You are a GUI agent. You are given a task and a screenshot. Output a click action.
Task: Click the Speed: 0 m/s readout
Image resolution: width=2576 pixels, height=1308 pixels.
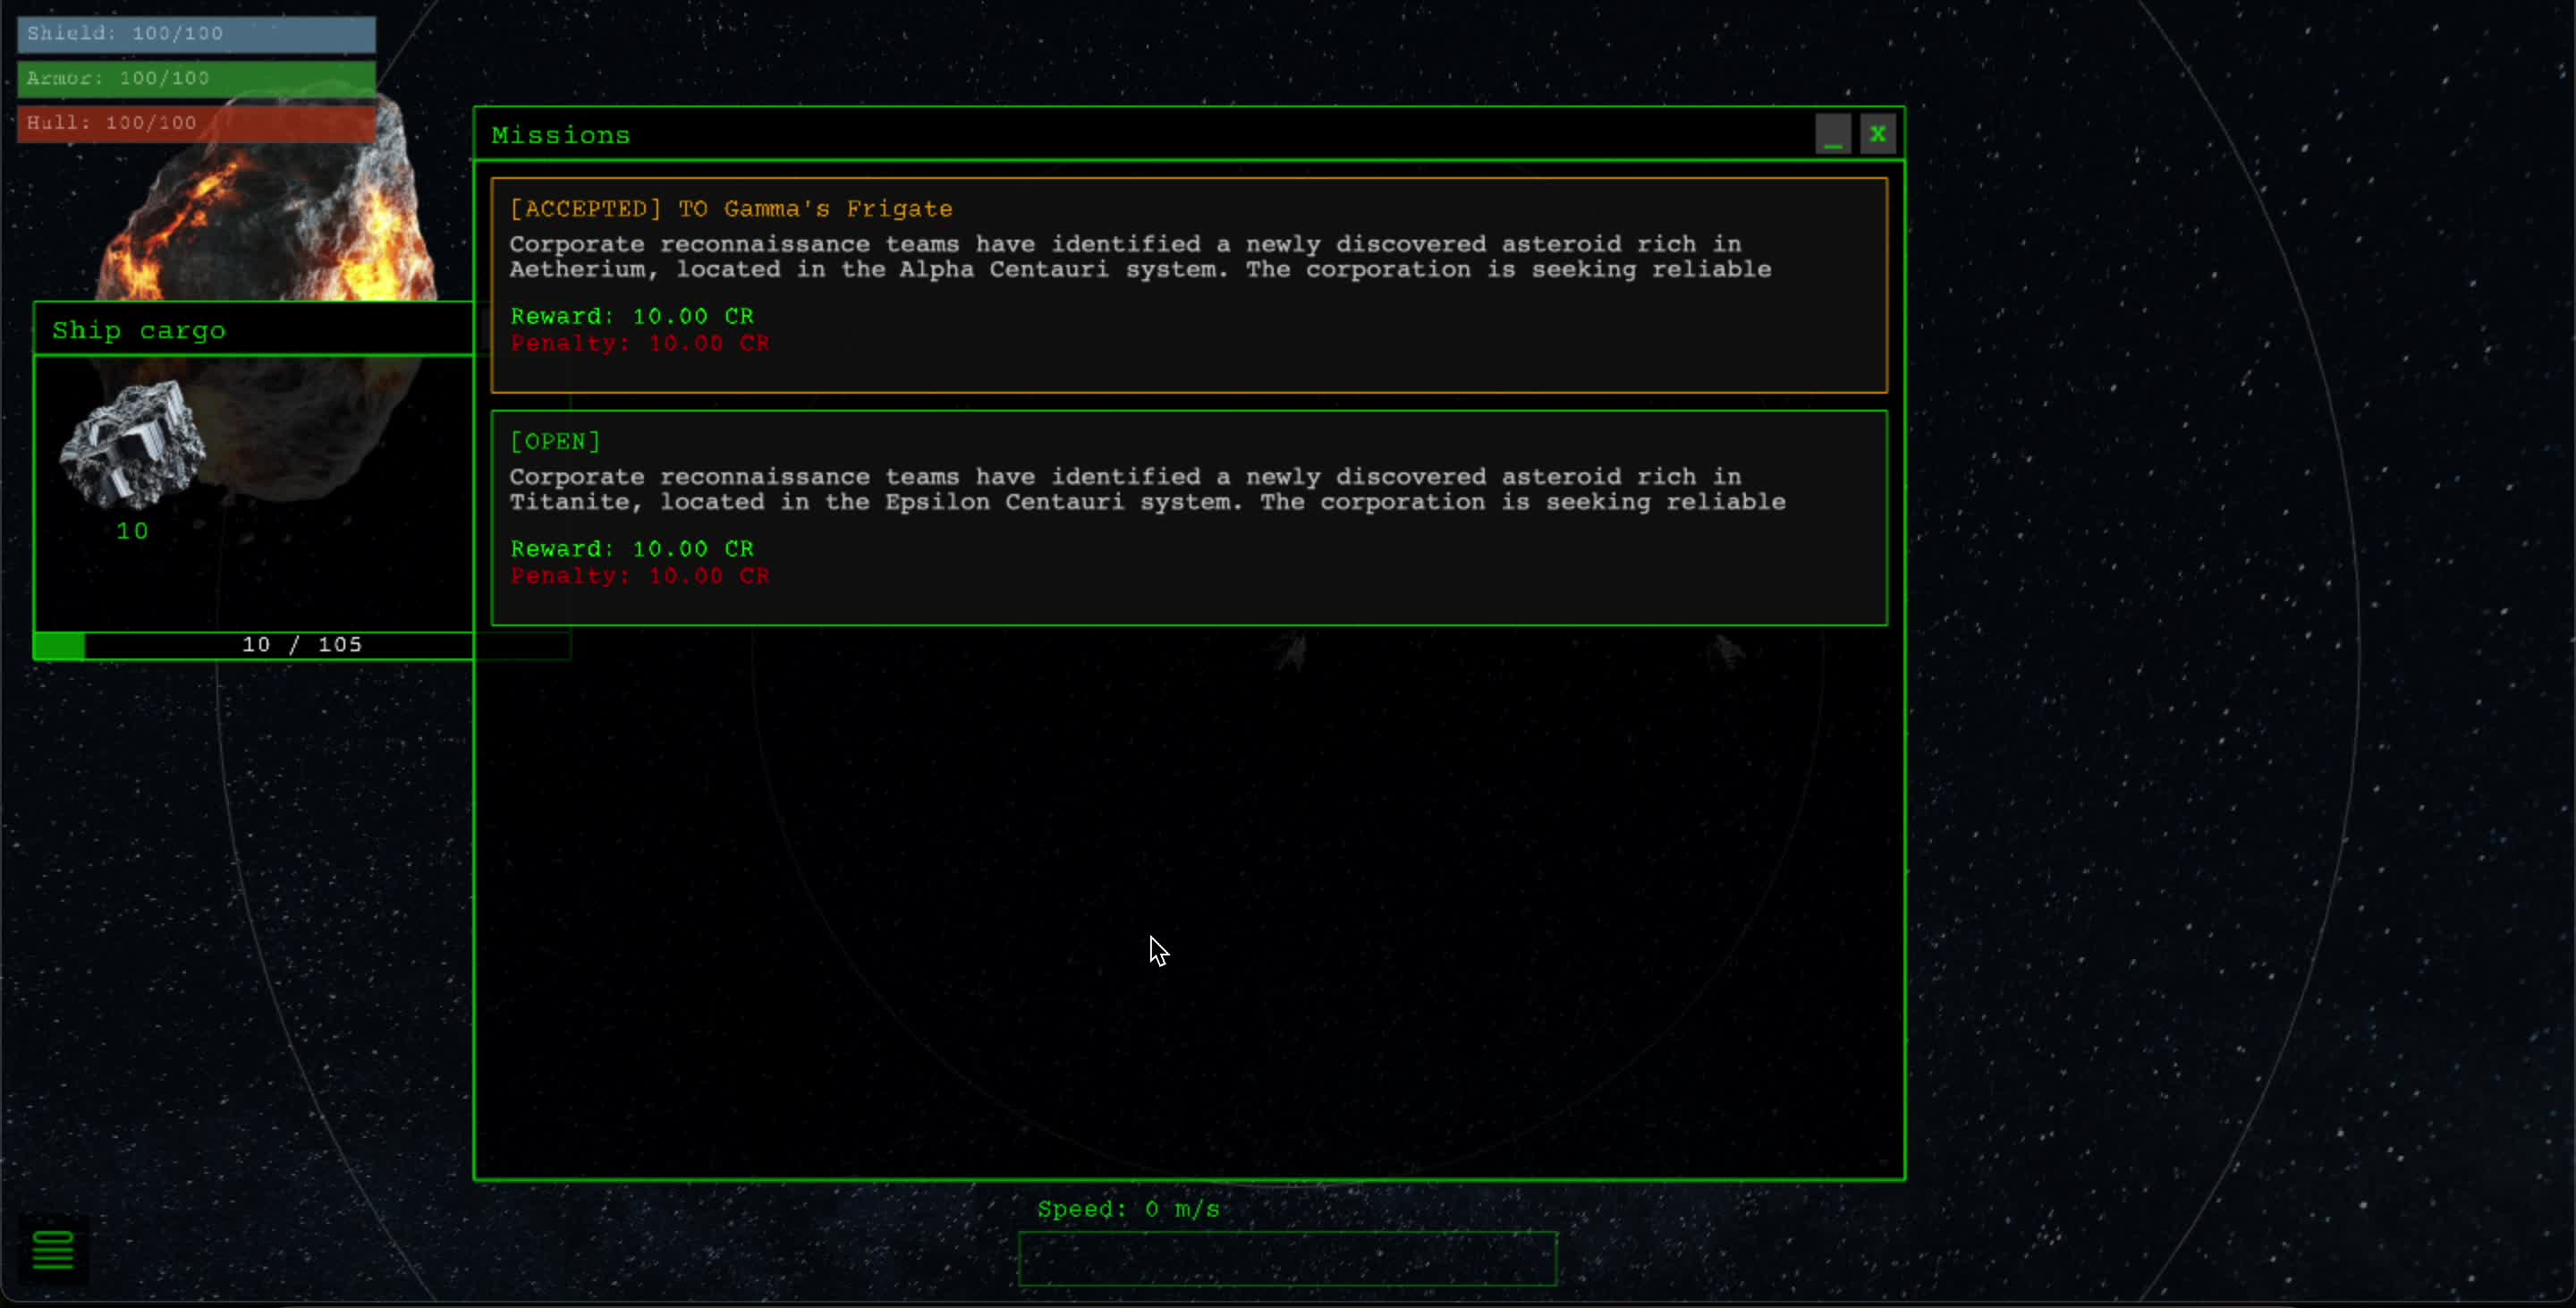point(1129,1208)
